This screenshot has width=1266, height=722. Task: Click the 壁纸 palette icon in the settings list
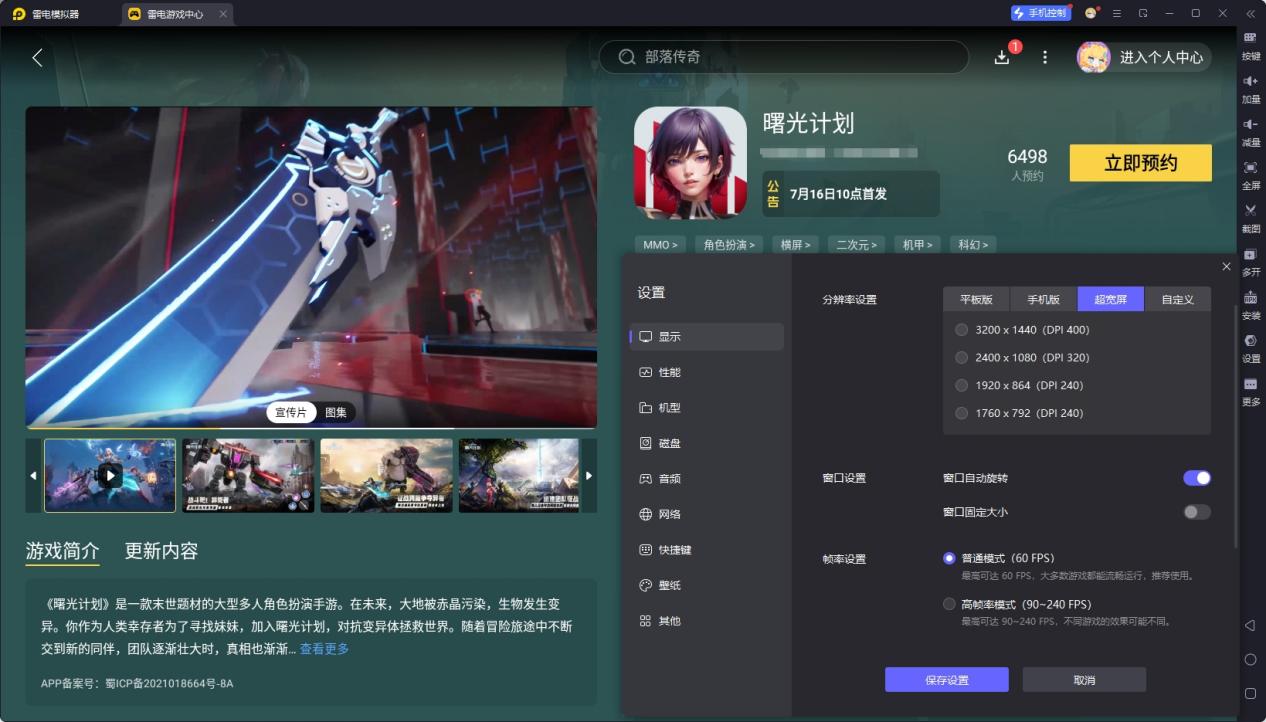point(645,585)
